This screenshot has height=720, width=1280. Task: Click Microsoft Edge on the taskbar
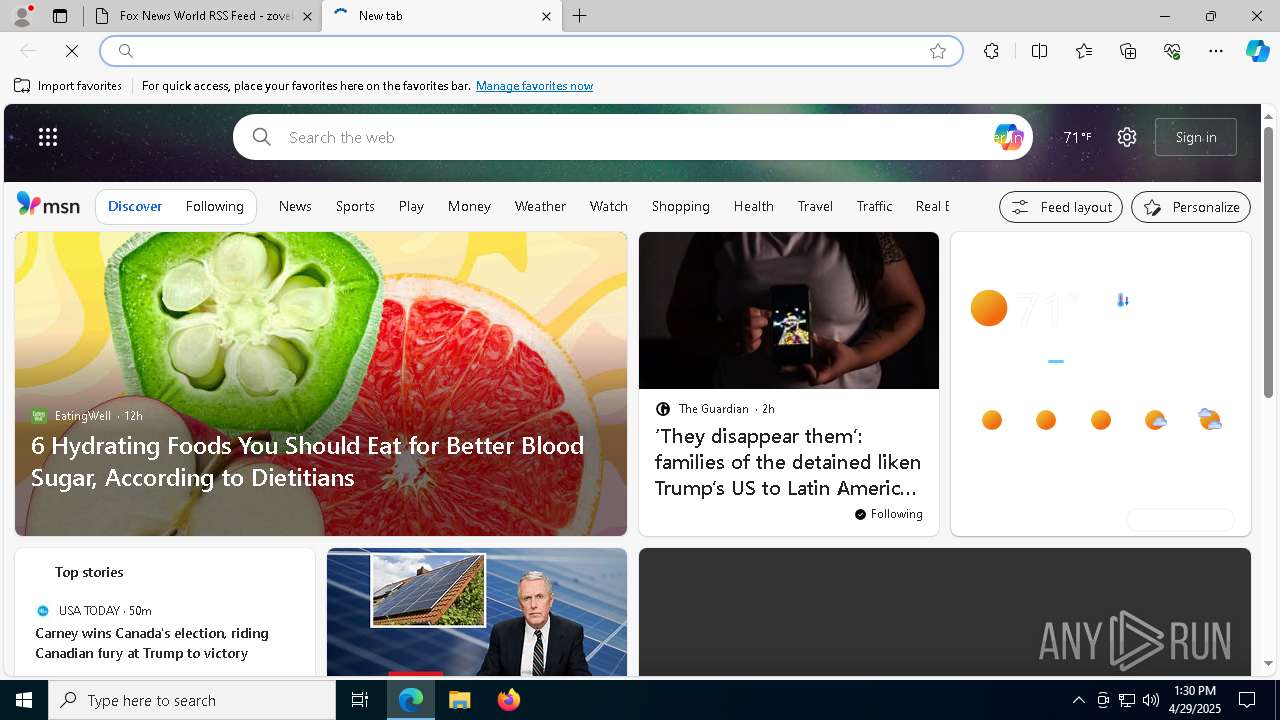pos(411,700)
